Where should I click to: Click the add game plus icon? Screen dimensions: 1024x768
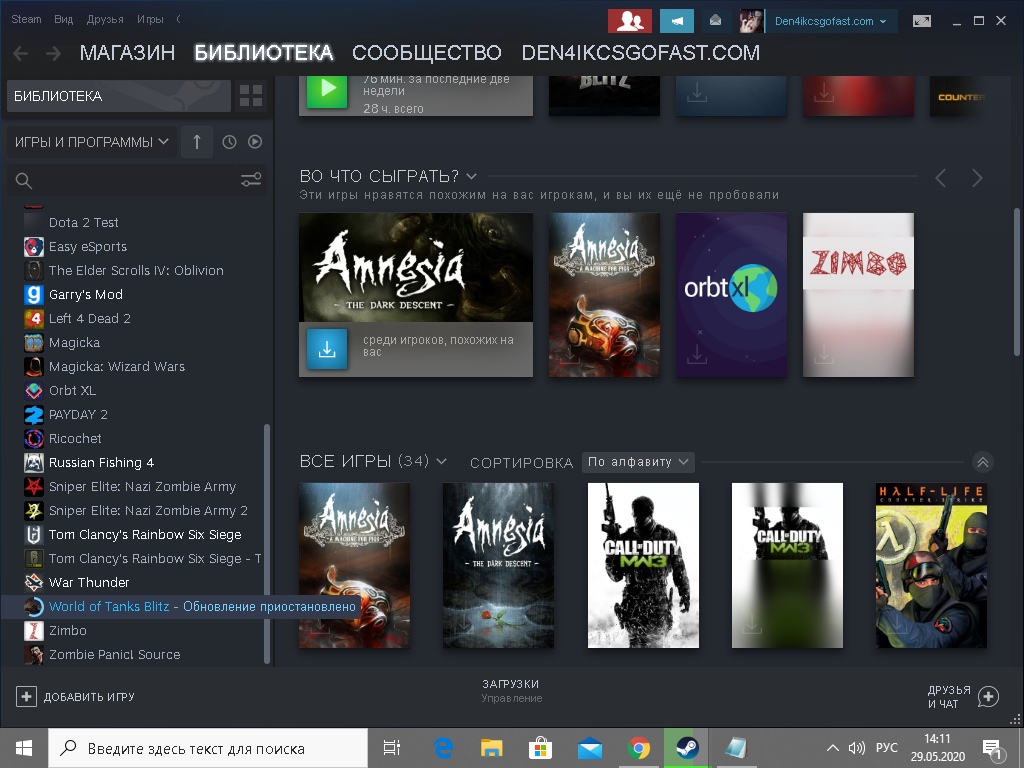(26, 697)
